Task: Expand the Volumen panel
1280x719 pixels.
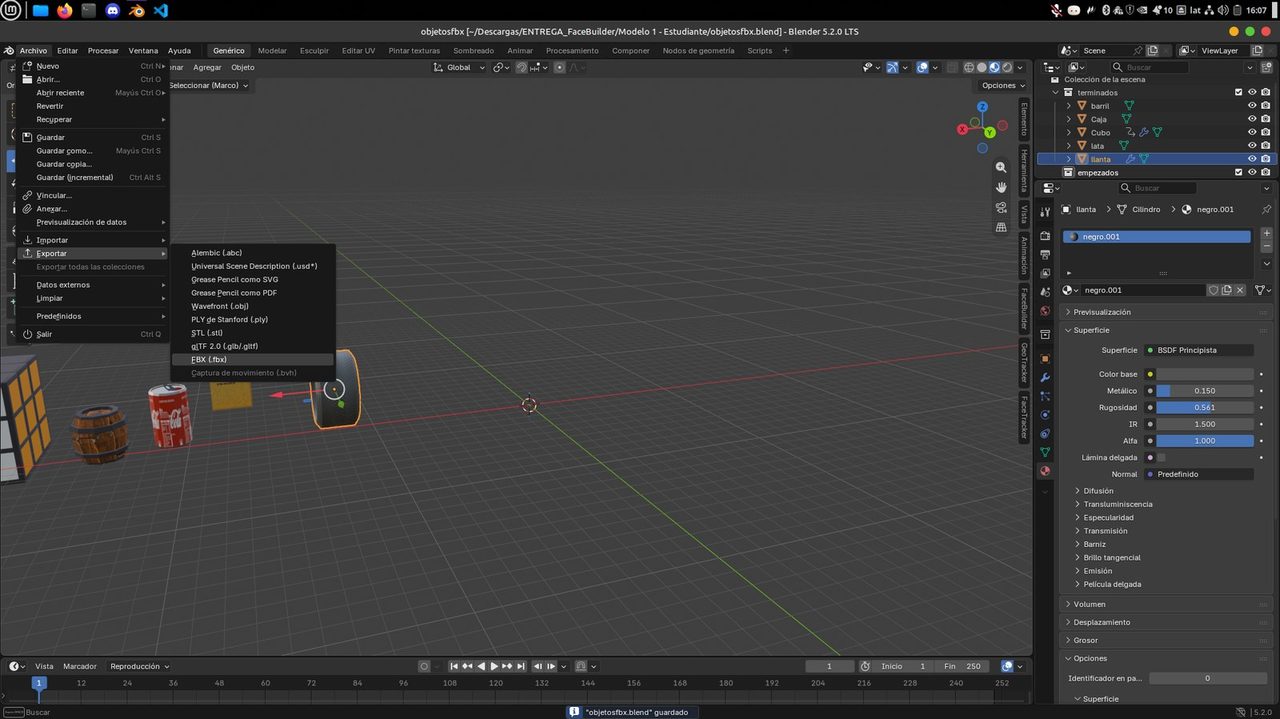Action: [1166, 604]
